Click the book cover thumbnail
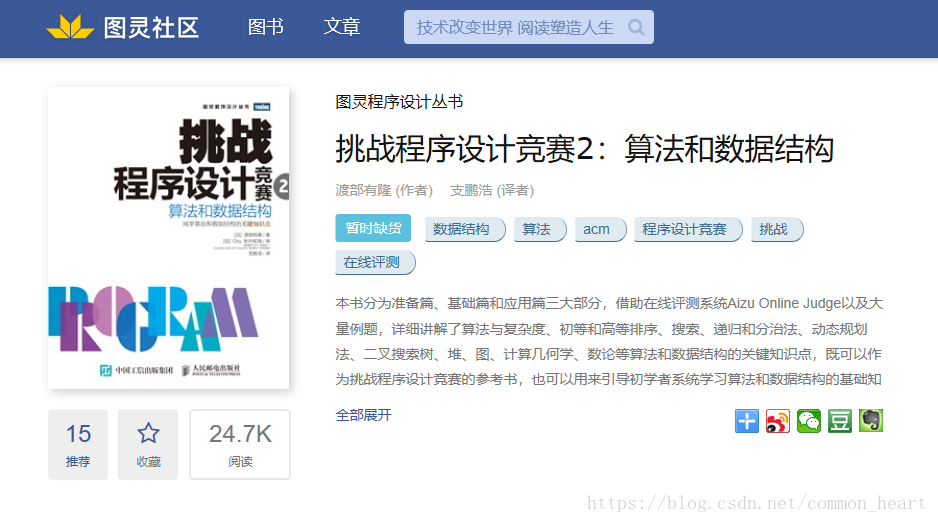The image size is (938, 523). tap(169, 238)
